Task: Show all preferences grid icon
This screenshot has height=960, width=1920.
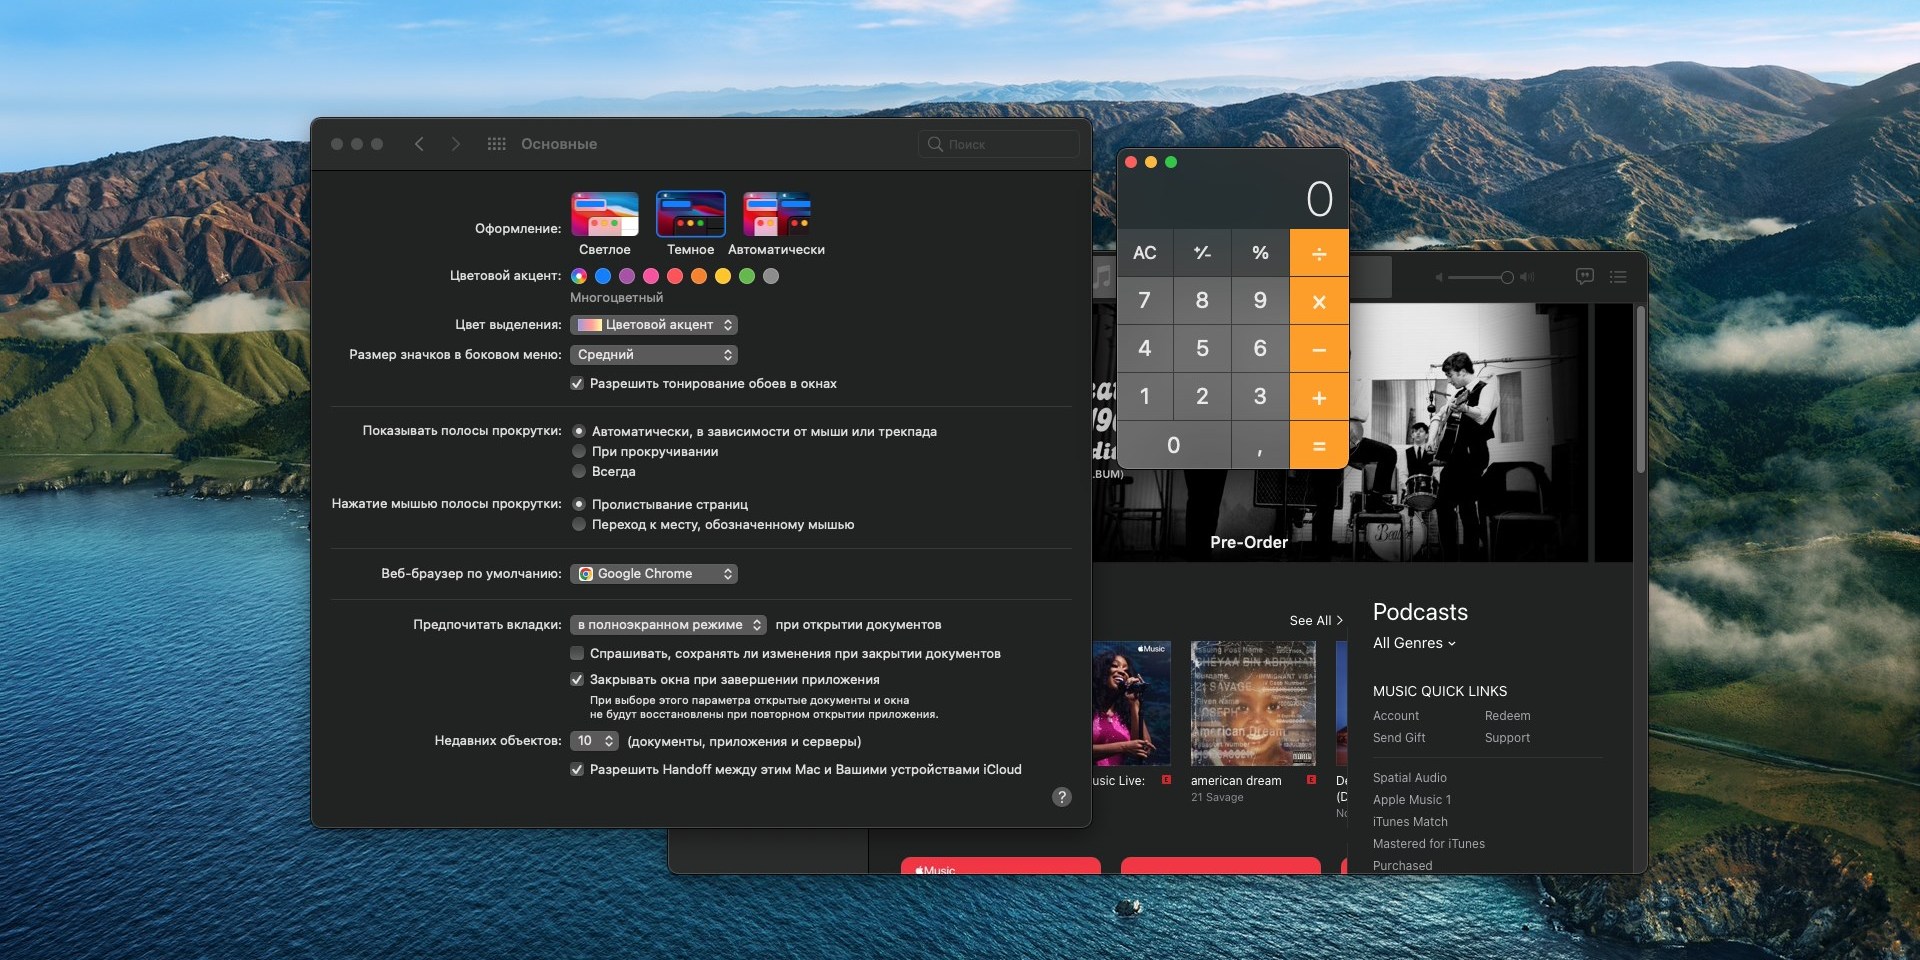Action: pos(496,144)
